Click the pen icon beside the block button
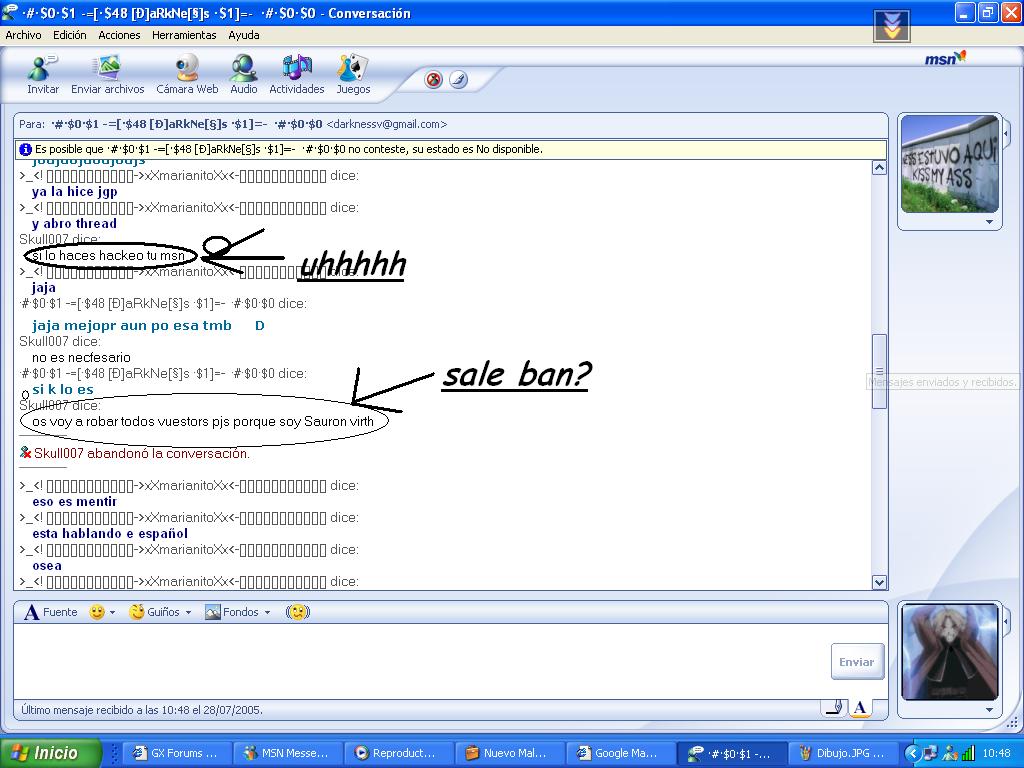1024x768 pixels. tap(458, 80)
